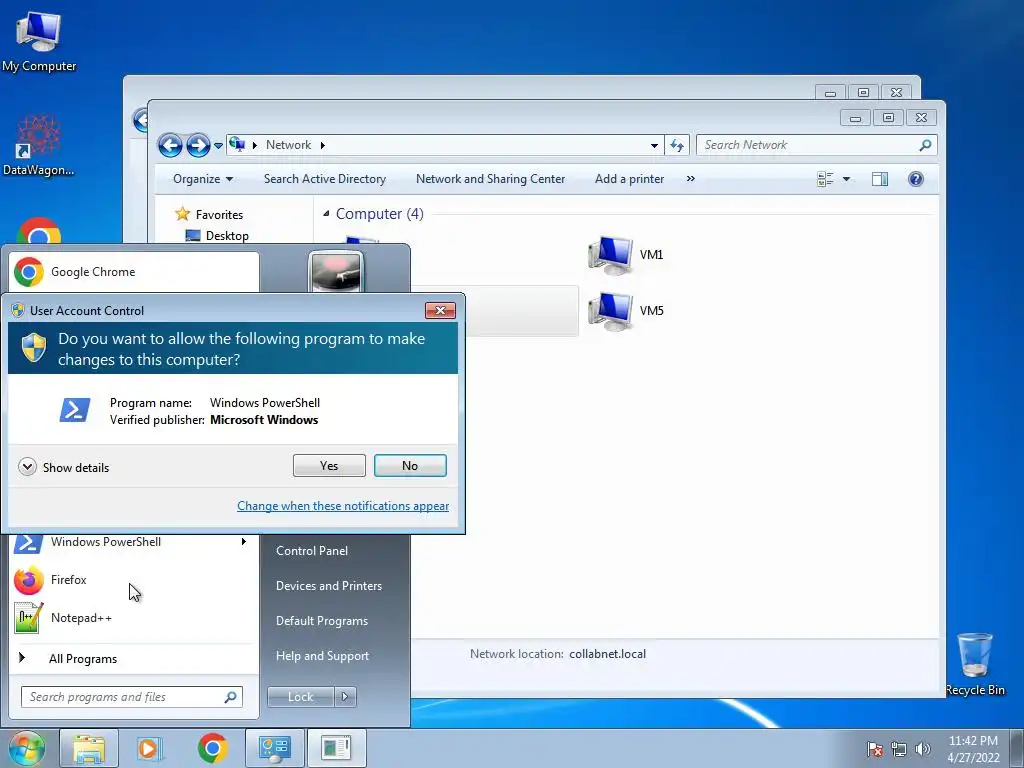The image size is (1024, 768).
Task: Open Devices and Printers
Action: [x=328, y=586]
